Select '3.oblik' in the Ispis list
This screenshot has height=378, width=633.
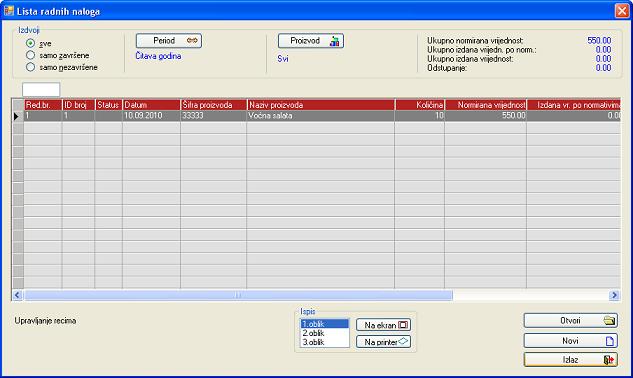point(325,342)
